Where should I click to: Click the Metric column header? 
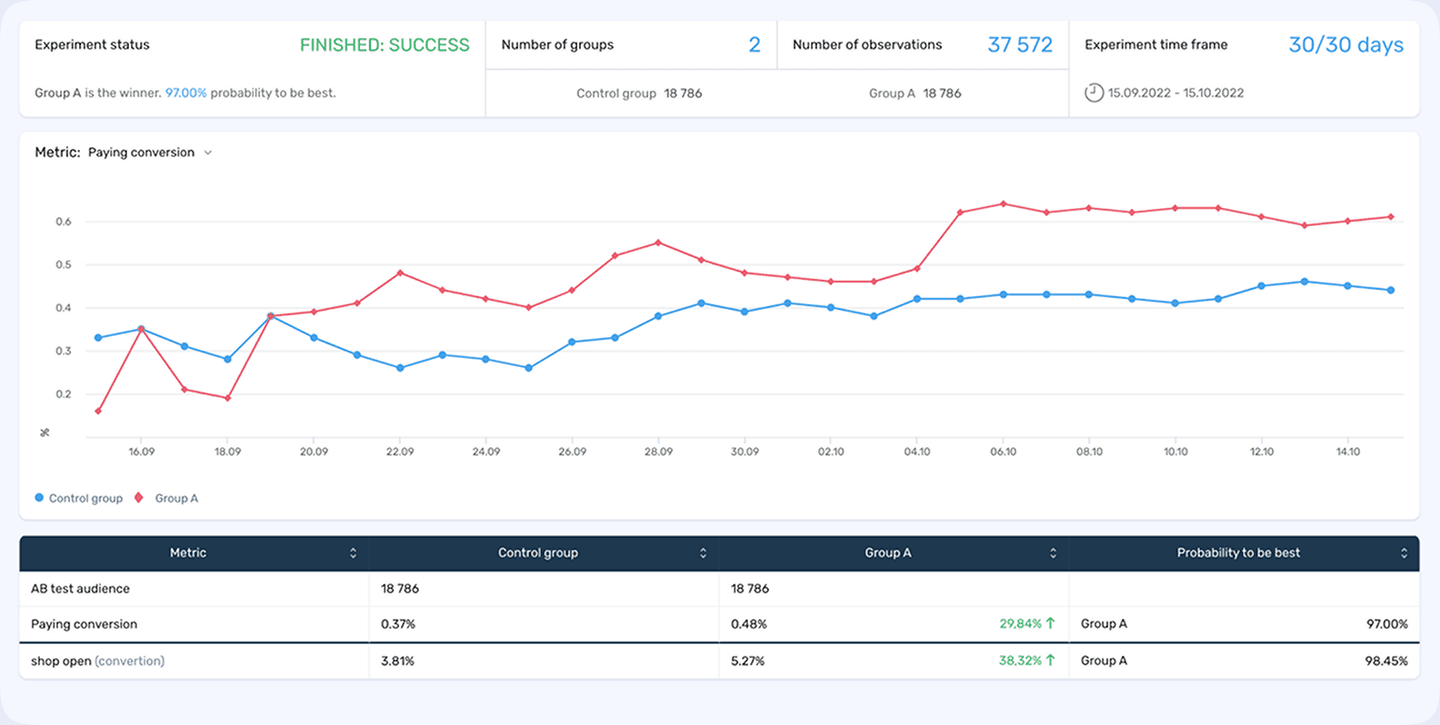pos(188,553)
